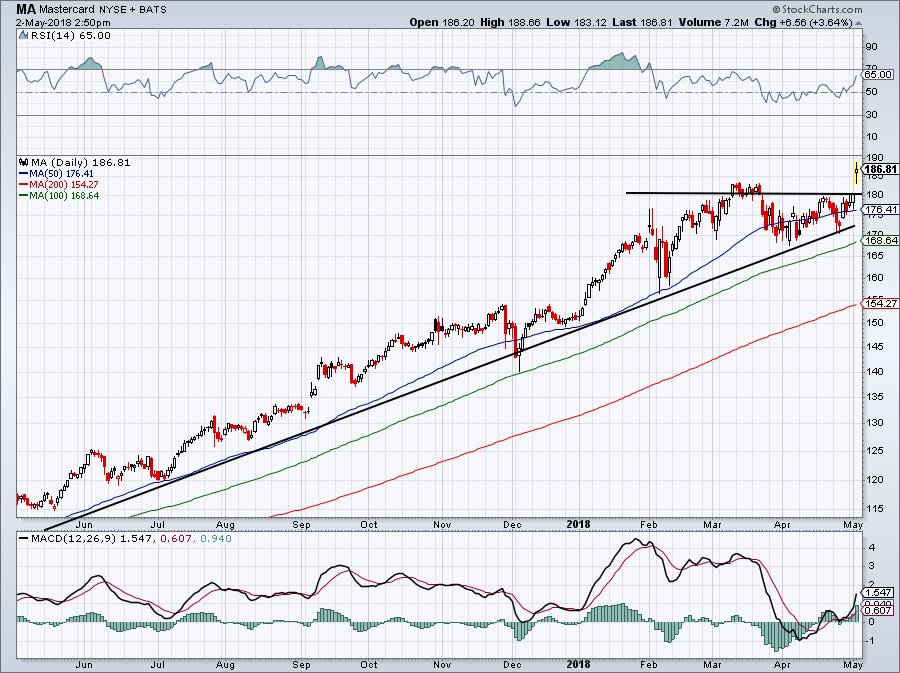Click the MA (Daily) 186.81 legend text
Viewport: 900px width, 673px height.
pos(80,162)
